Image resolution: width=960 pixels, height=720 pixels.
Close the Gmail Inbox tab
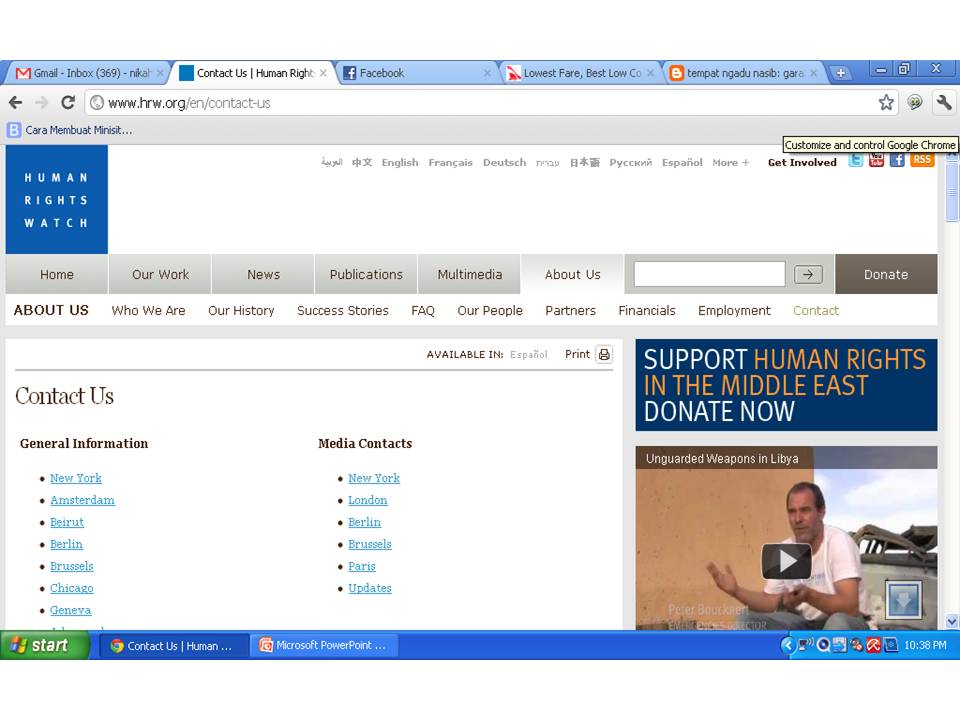click(160, 73)
